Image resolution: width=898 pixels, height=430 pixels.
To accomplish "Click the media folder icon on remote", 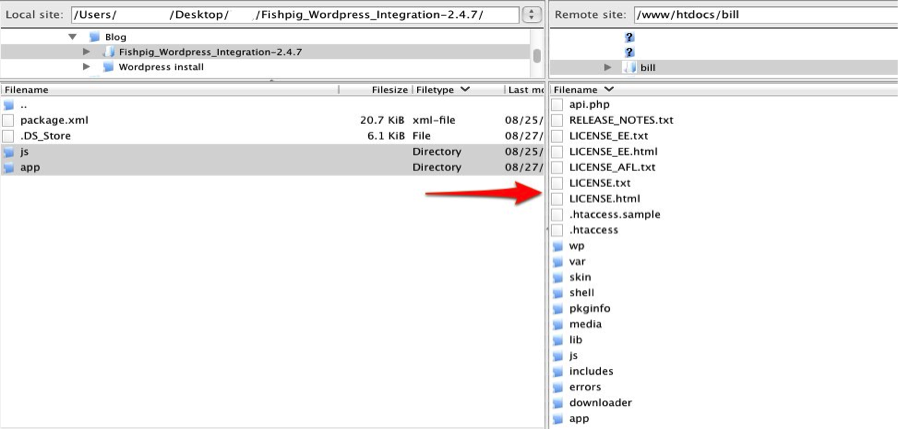I will click(x=558, y=324).
